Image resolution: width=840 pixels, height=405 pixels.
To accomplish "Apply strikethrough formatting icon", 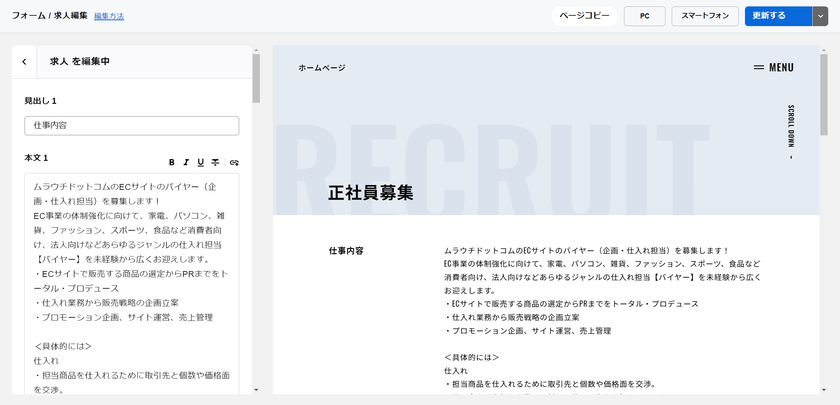I will pyautogui.click(x=216, y=162).
